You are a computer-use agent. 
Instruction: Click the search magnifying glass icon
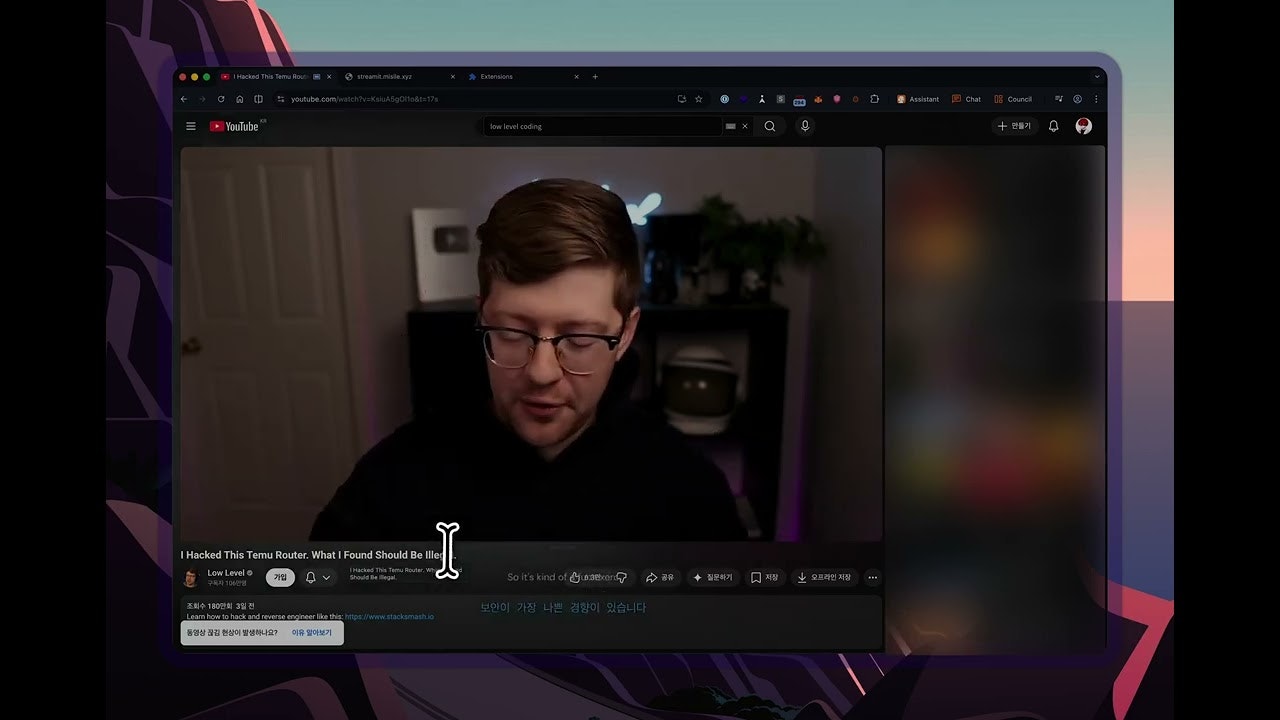[770, 126]
